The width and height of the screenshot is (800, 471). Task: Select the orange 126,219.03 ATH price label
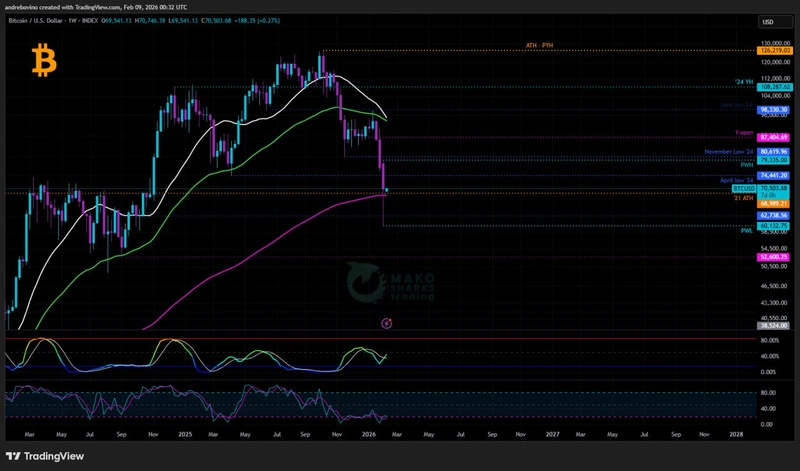pyautogui.click(x=774, y=50)
